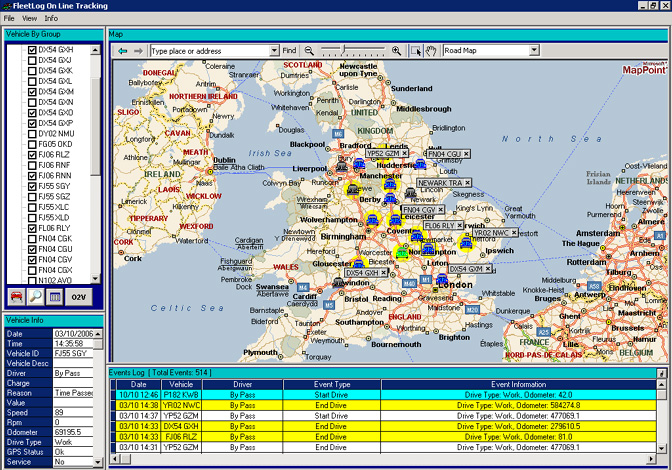
Task: Close the YR02 NWC map label
Action: point(514,233)
